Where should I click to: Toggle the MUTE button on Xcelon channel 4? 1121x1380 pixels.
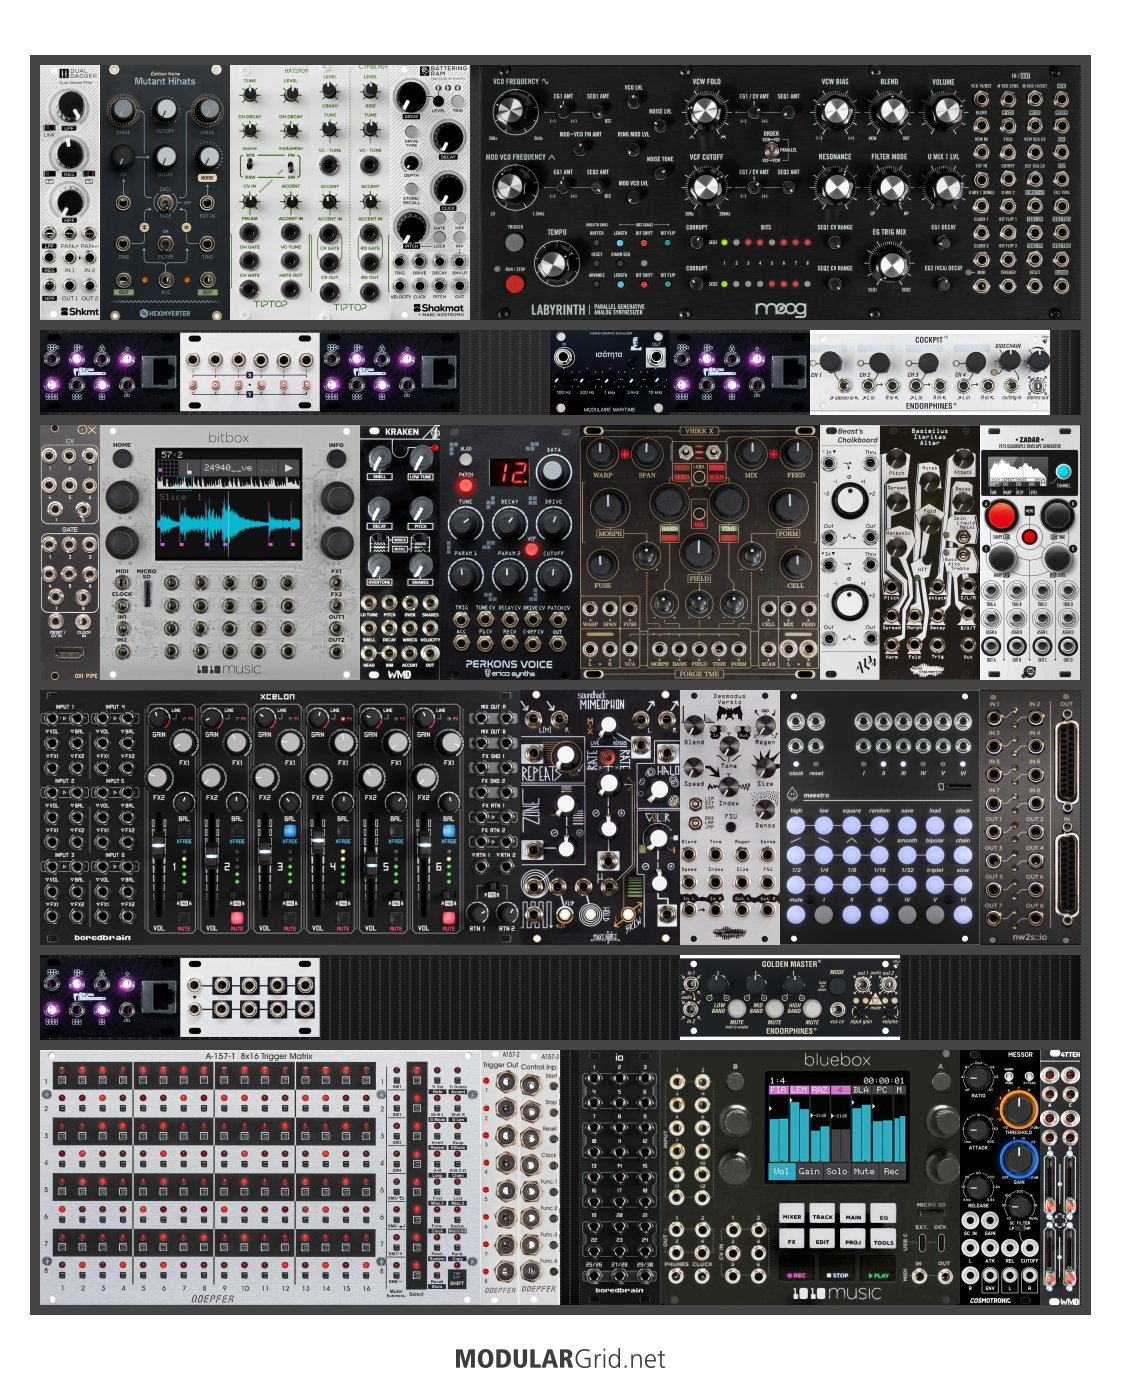click(x=342, y=918)
